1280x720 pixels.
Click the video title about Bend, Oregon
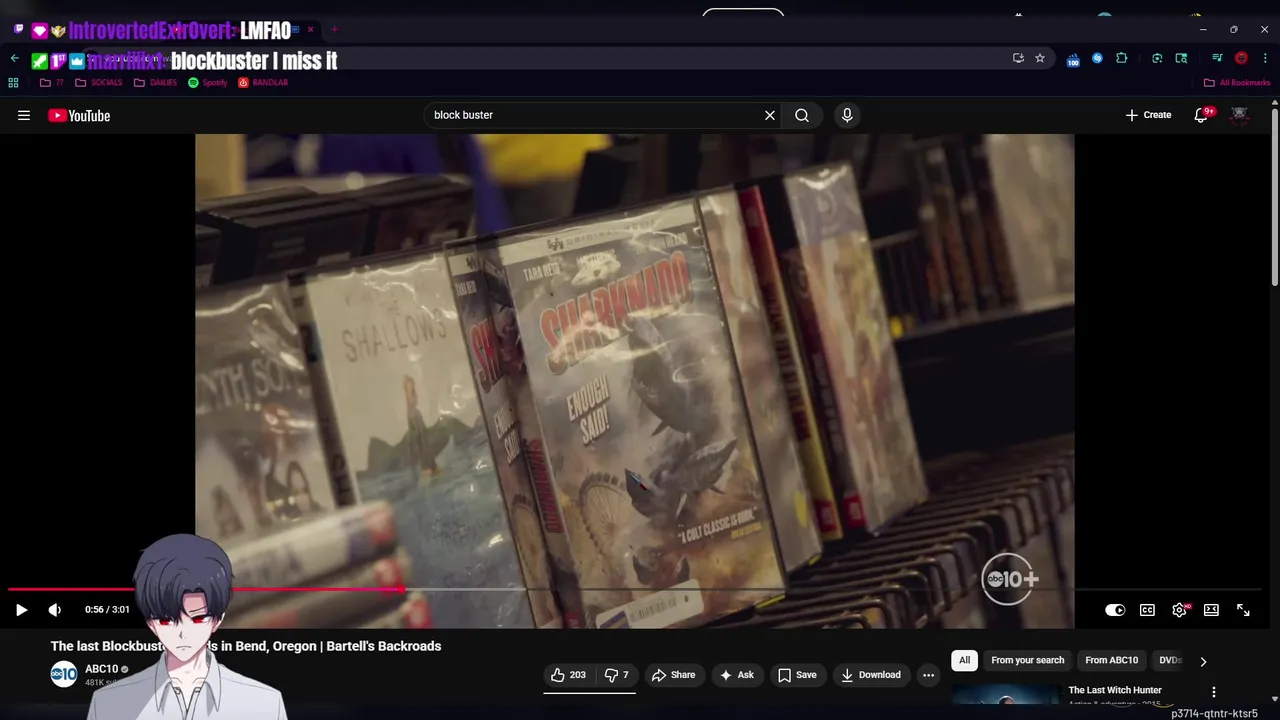[x=246, y=646]
